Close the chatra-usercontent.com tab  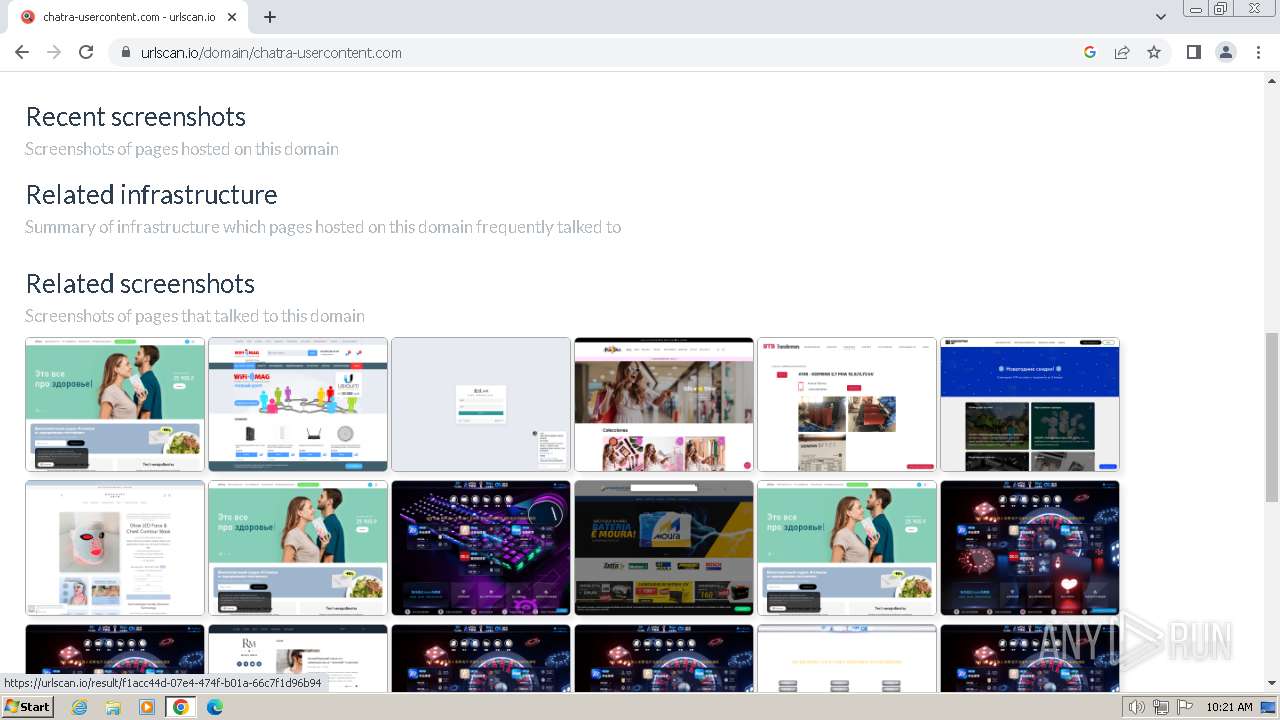232,17
